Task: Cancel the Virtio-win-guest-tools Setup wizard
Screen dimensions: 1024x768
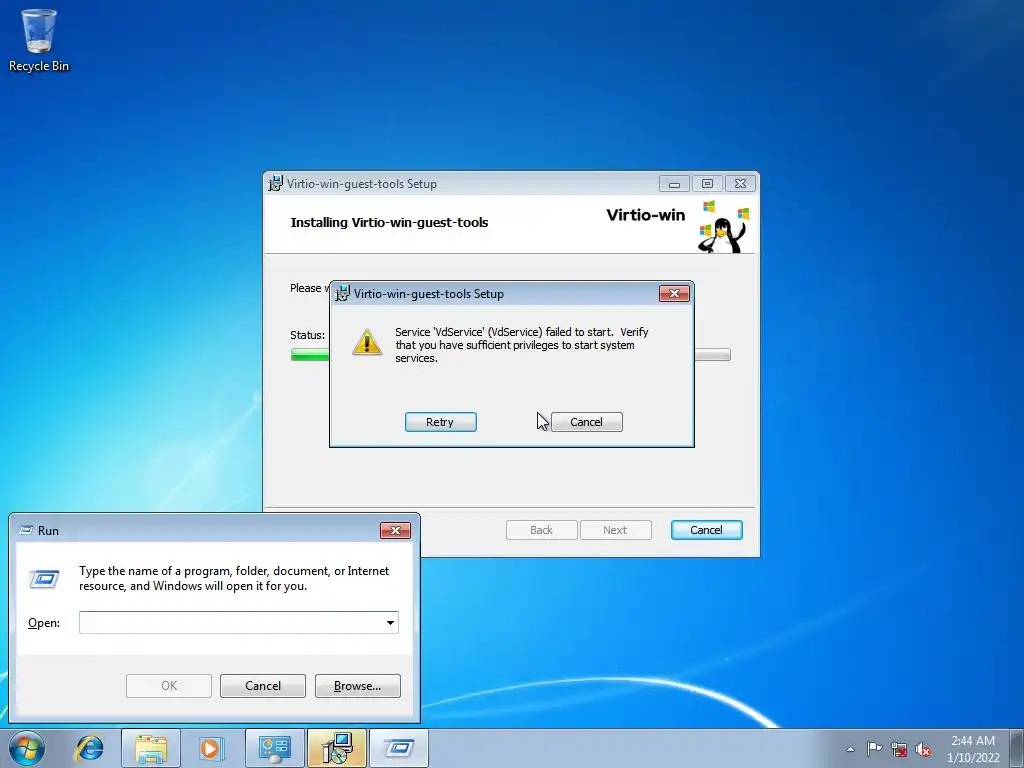Action: tap(707, 530)
